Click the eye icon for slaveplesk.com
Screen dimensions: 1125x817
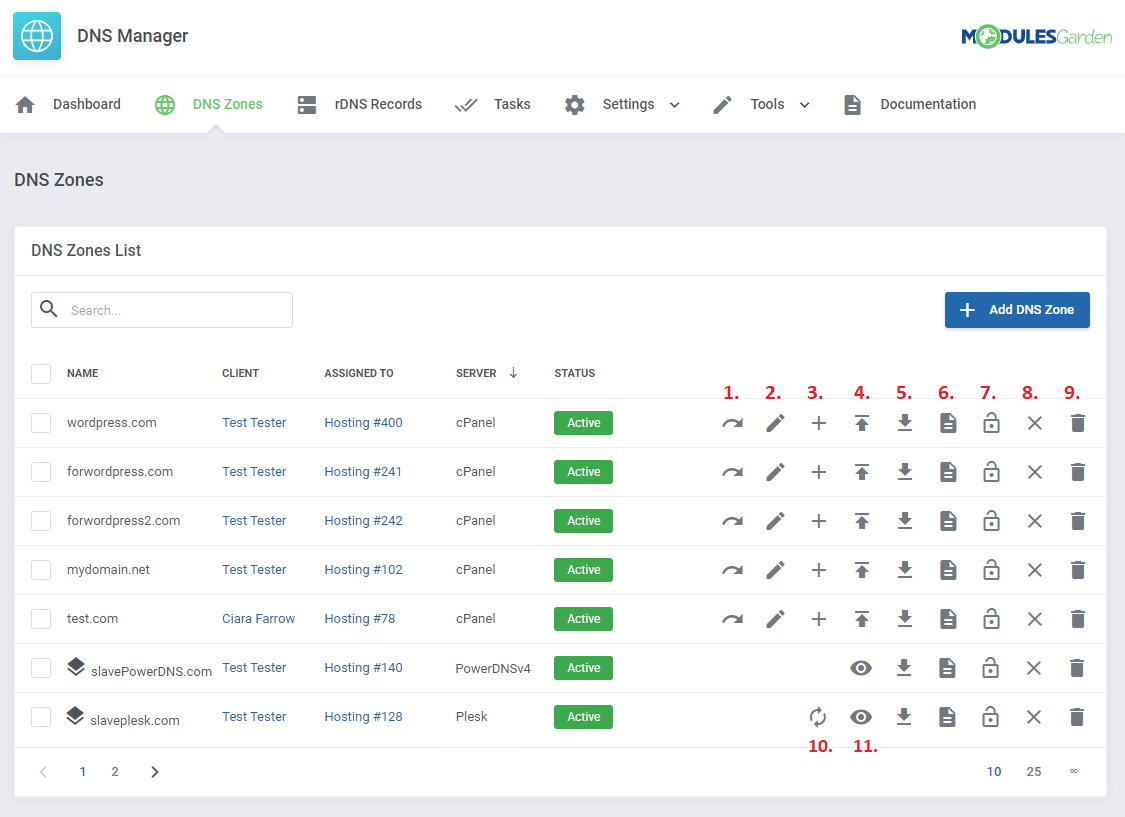point(861,717)
